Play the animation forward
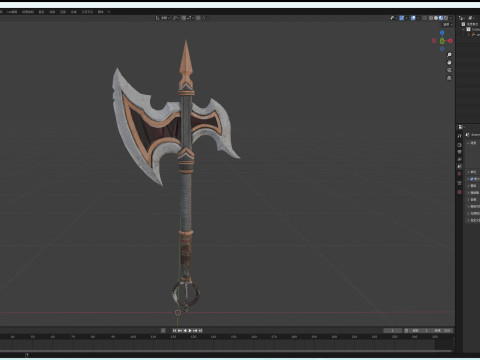This screenshot has height=360, width=480. point(190,330)
